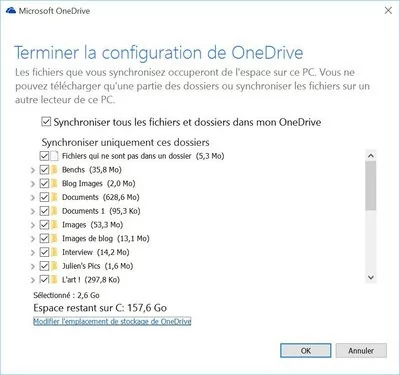Image resolution: width=400 pixels, height=375 pixels.
Task: Toggle the Documents 1 folder checkbox
Action: 44,211
